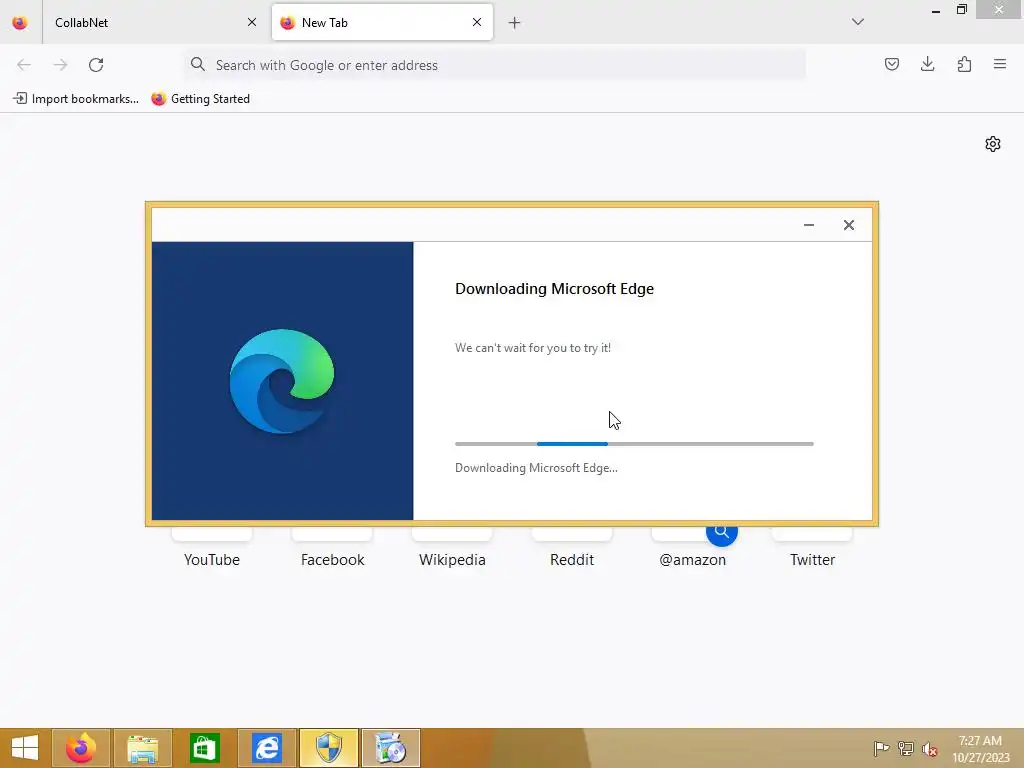The height and width of the screenshot is (768, 1024).
Task: Select the 'Downloading Microsoft Edge...' status text
Action: [x=536, y=468]
